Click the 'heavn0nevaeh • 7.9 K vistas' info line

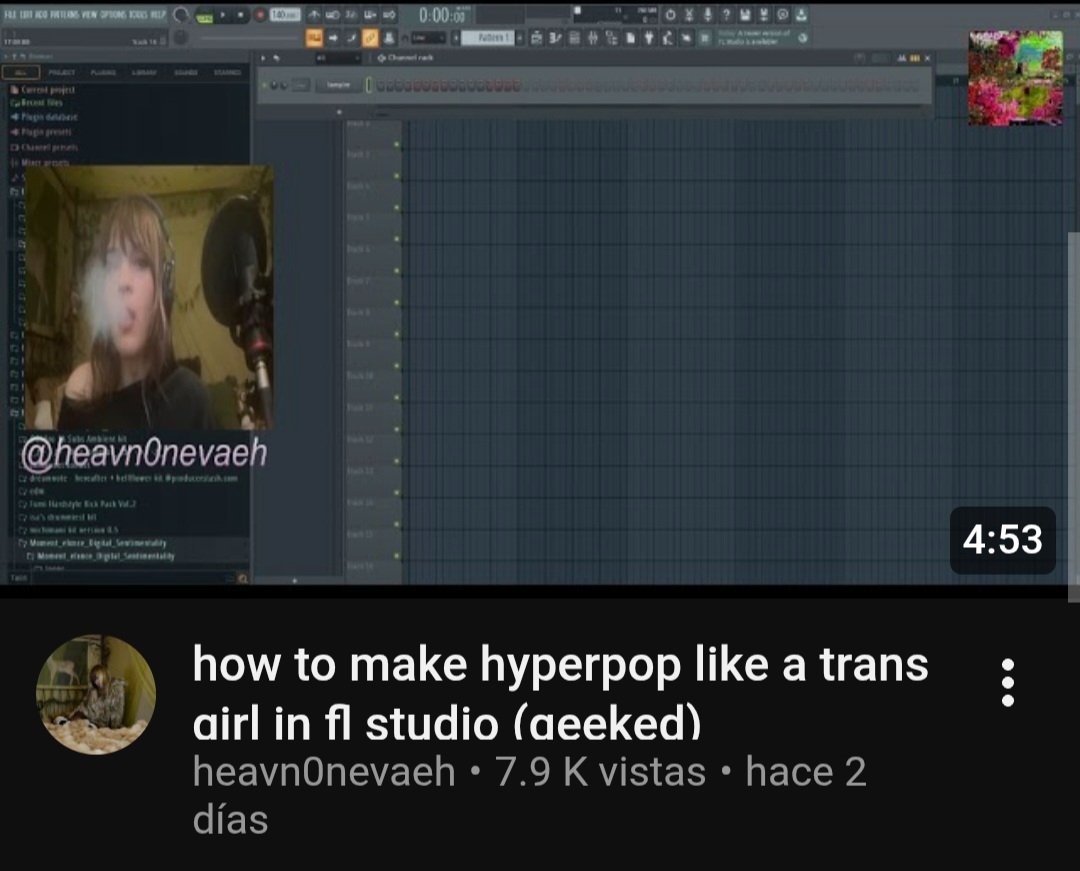(529, 795)
